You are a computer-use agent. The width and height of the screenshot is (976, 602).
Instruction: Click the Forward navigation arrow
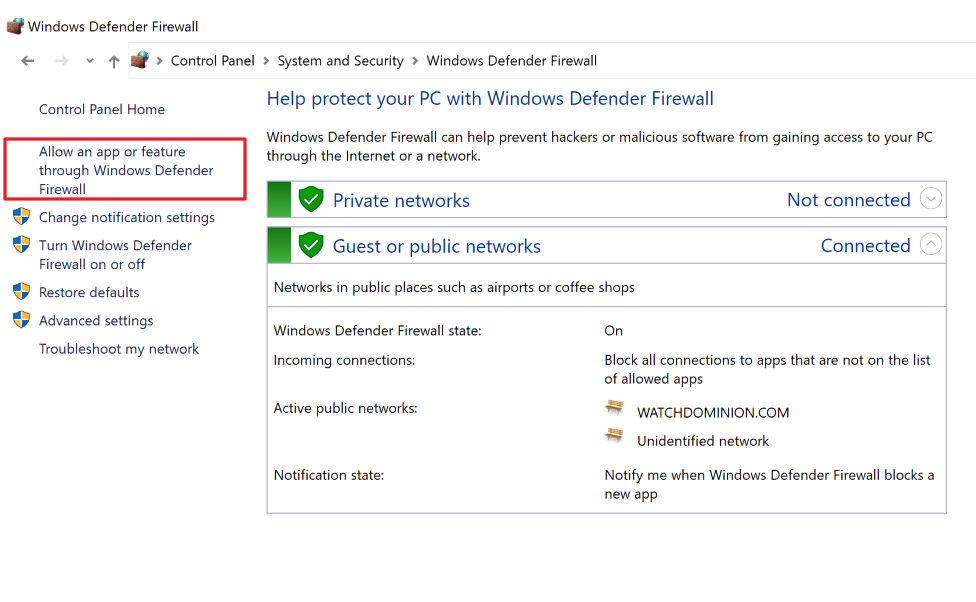tap(62, 61)
